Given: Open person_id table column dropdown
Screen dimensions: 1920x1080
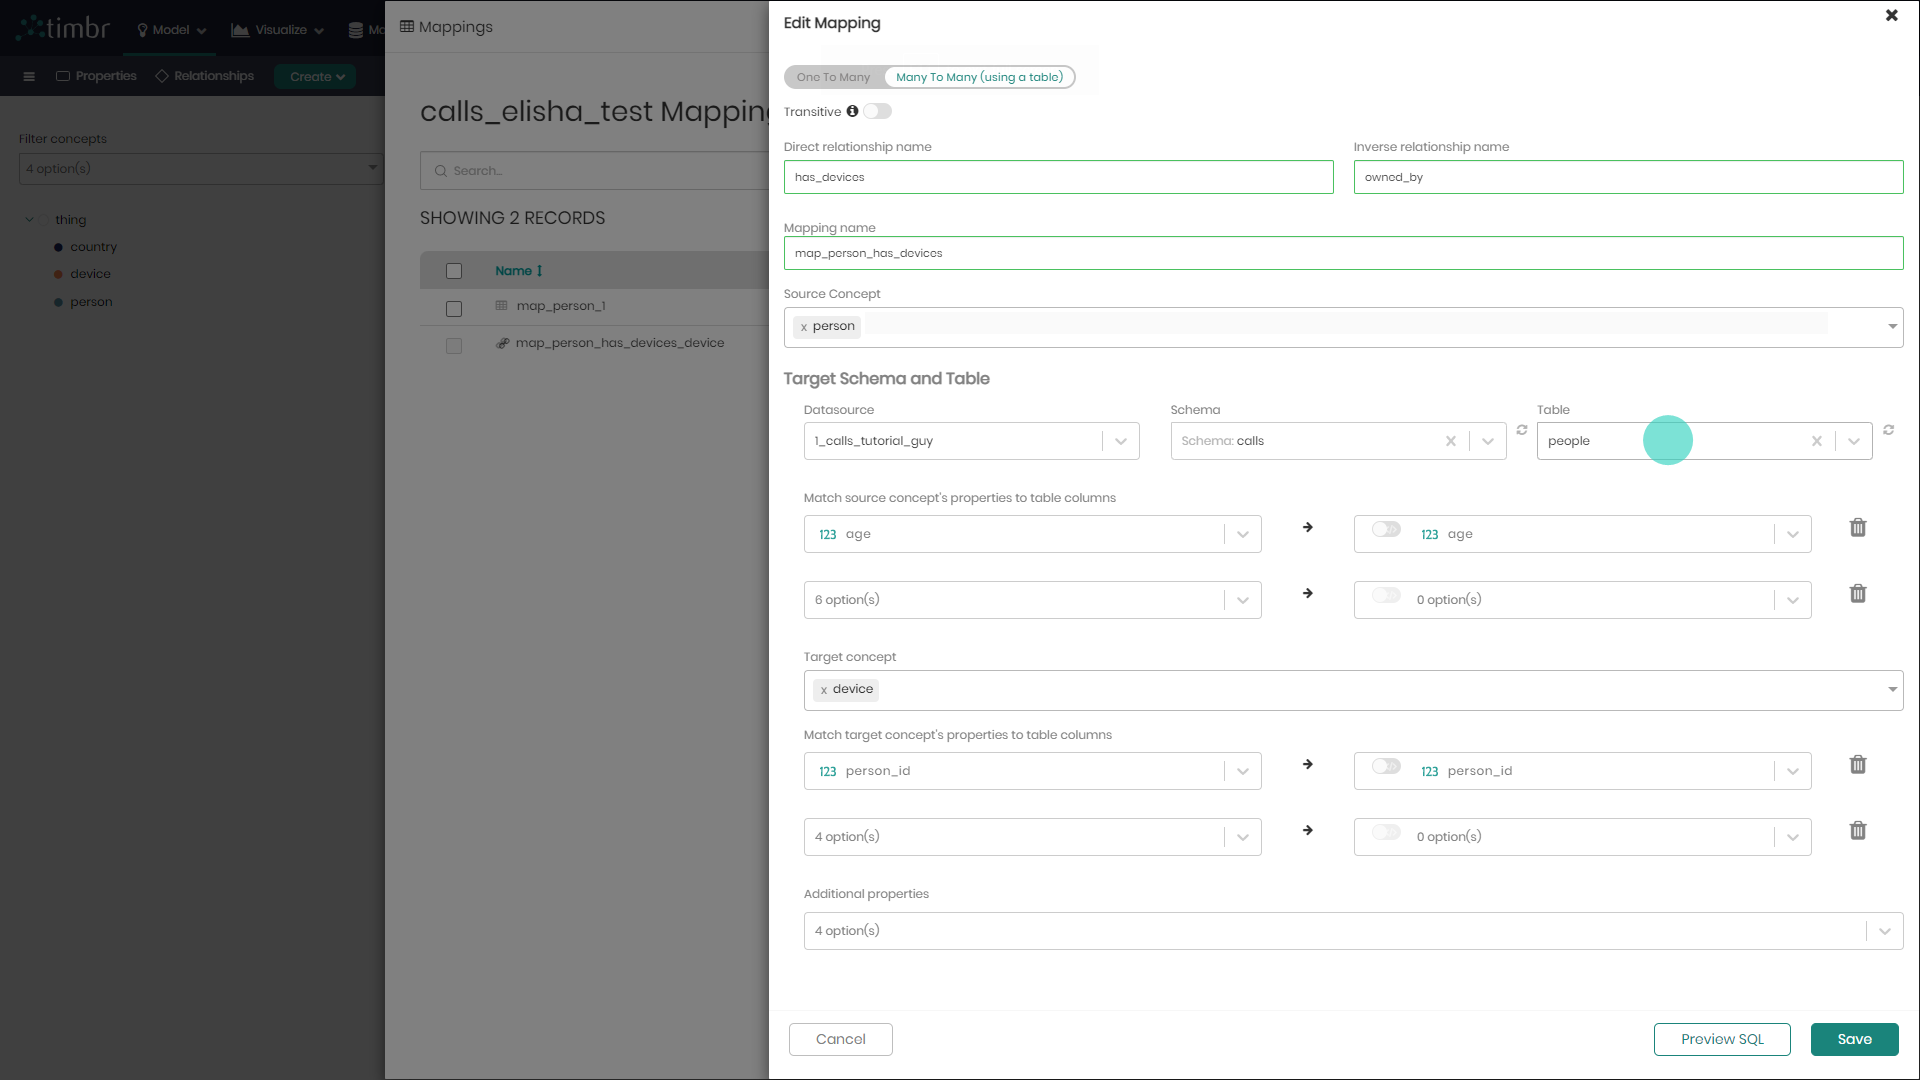Looking at the screenshot, I should coord(1792,771).
